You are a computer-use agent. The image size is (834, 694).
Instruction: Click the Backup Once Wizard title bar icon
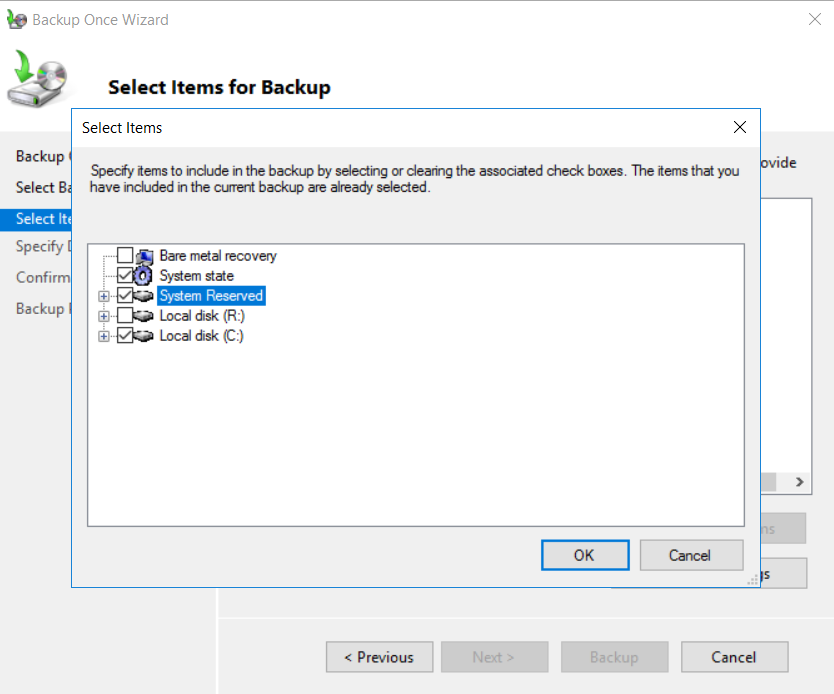17,19
